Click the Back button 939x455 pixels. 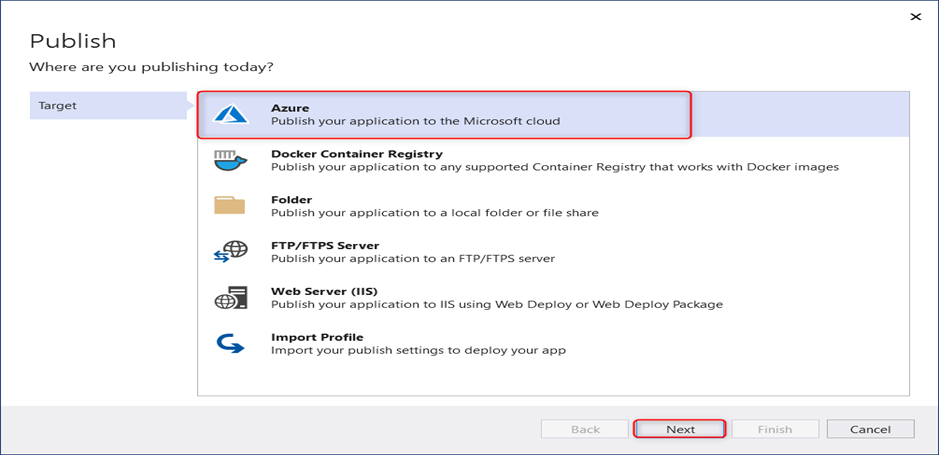pos(585,429)
